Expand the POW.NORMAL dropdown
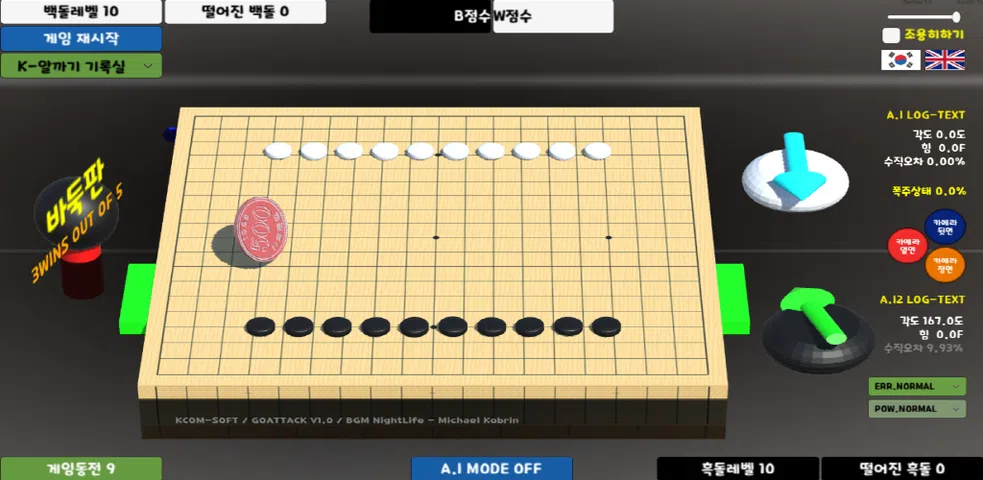The image size is (983, 480). click(917, 409)
